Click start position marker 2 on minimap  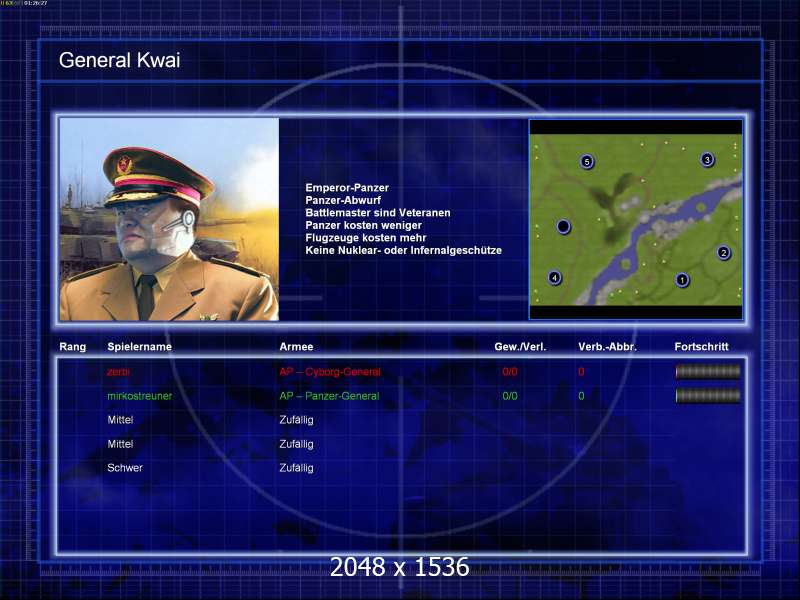click(723, 253)
